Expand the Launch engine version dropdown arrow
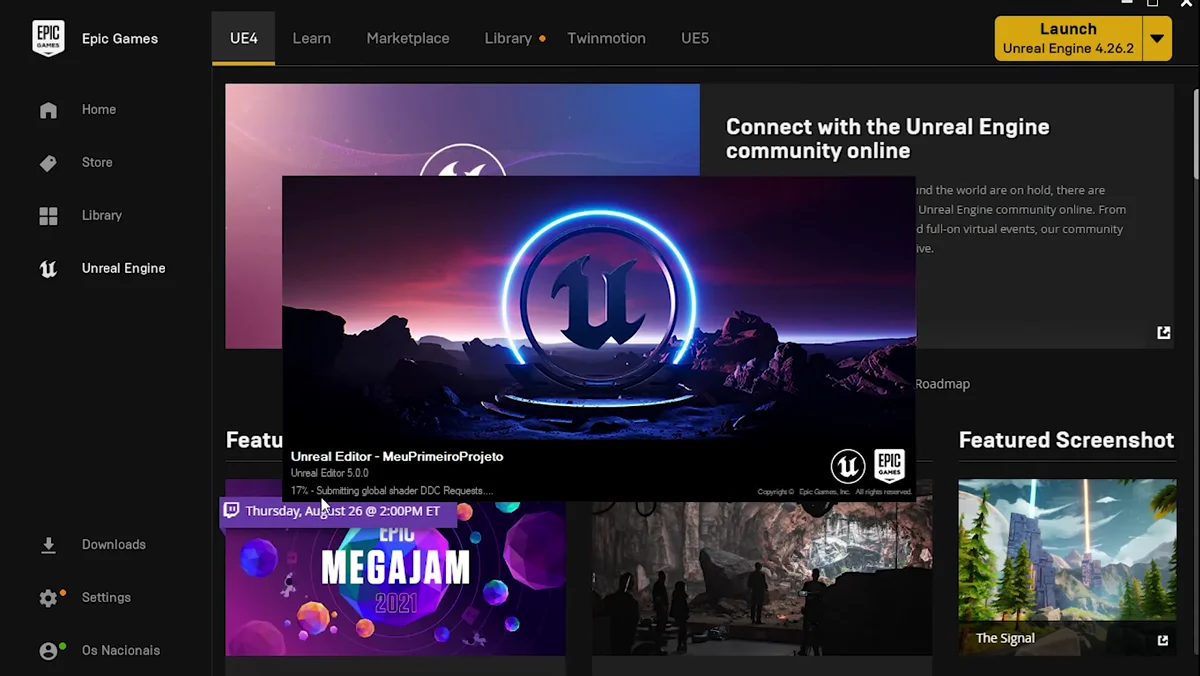The height and width of the screenshot is (676, 1200). 1157,39
